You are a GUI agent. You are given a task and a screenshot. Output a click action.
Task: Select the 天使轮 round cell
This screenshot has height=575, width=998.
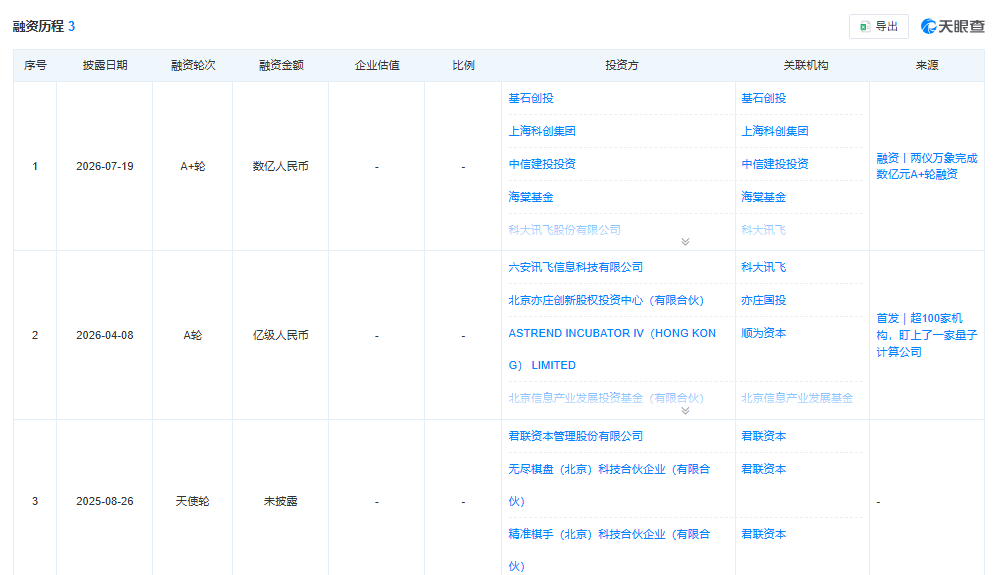193,501
